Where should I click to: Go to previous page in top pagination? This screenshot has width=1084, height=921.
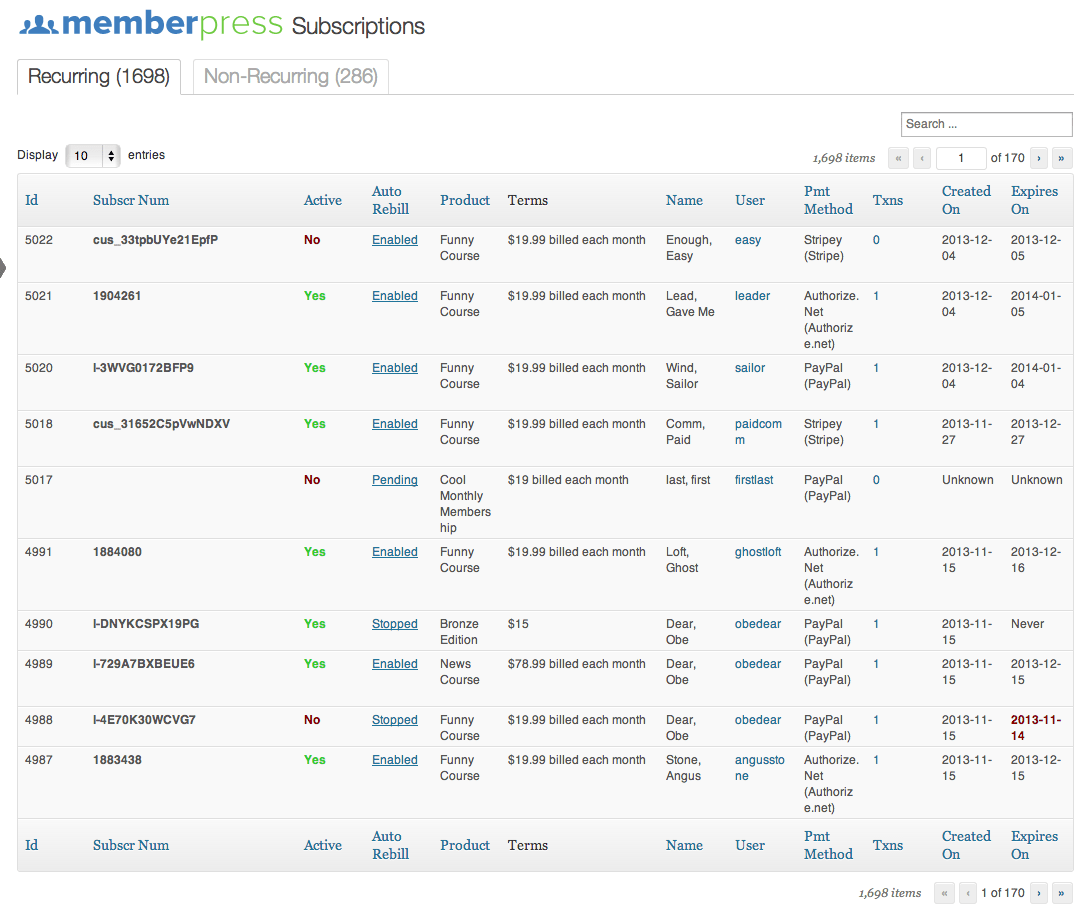point(922,158)
